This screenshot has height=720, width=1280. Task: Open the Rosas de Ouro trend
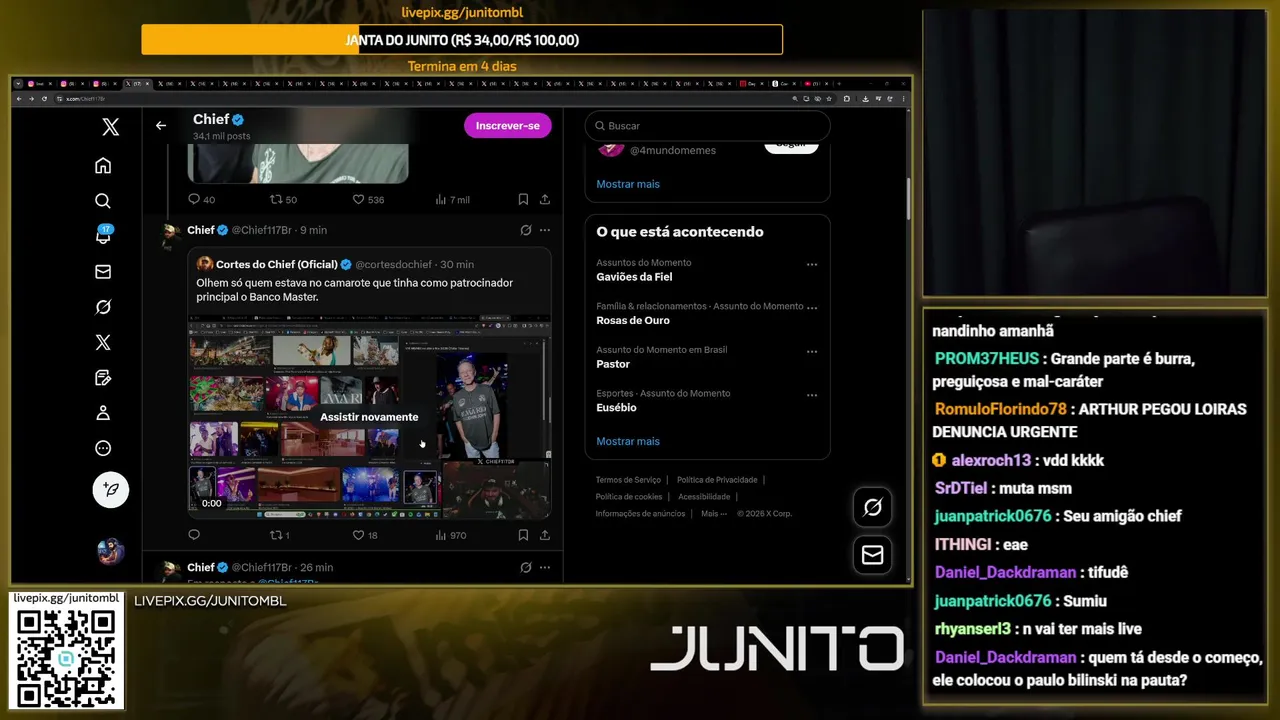tap(633, 320)
